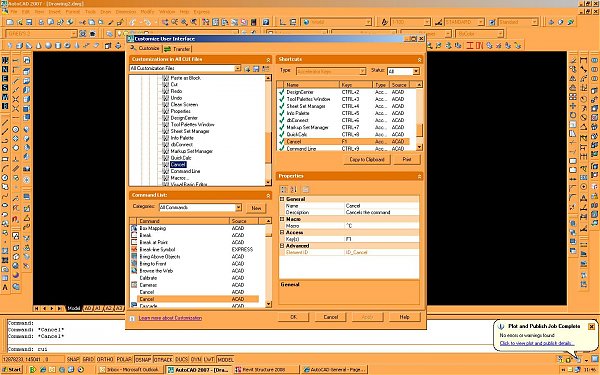Click the New drawing icon in AutoCAD toolbar

tap(10, 22)
